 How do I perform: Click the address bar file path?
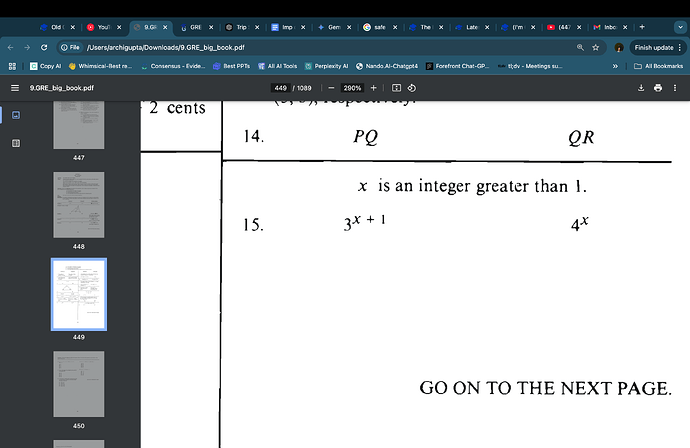tap(165, 48)
